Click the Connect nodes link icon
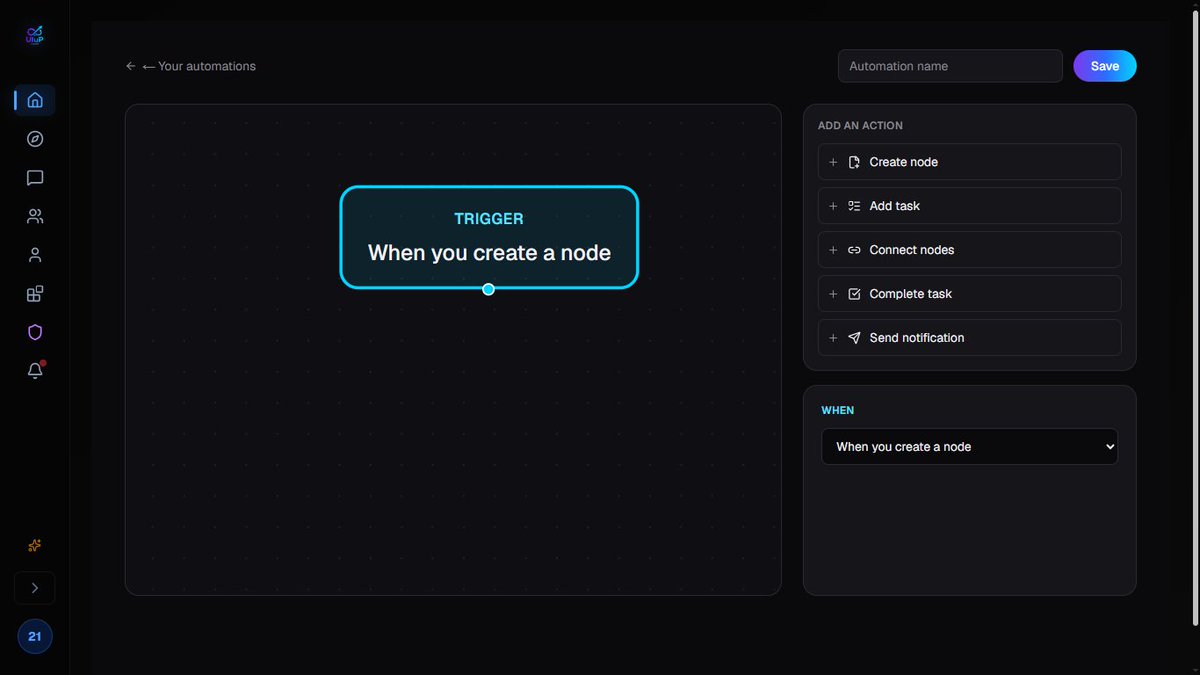 (x=854, y=250)
